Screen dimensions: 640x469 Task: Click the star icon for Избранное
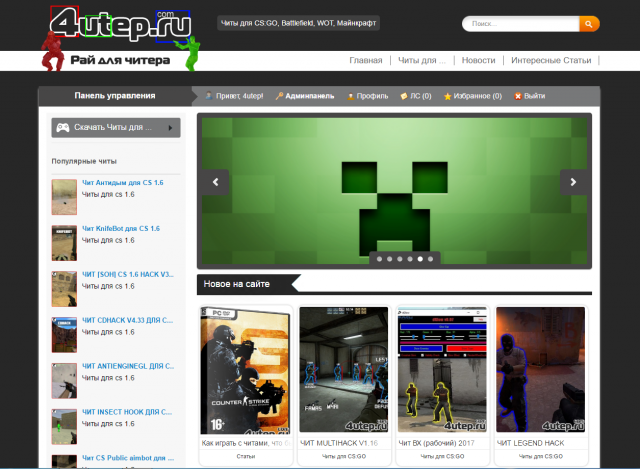click(448, 96)
